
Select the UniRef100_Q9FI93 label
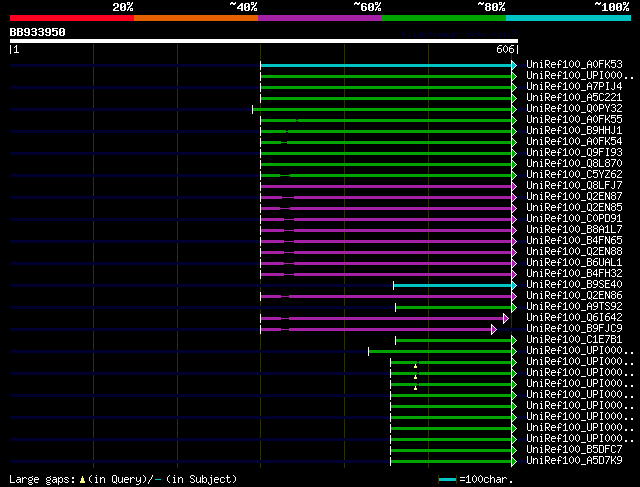tap(574, 153)
